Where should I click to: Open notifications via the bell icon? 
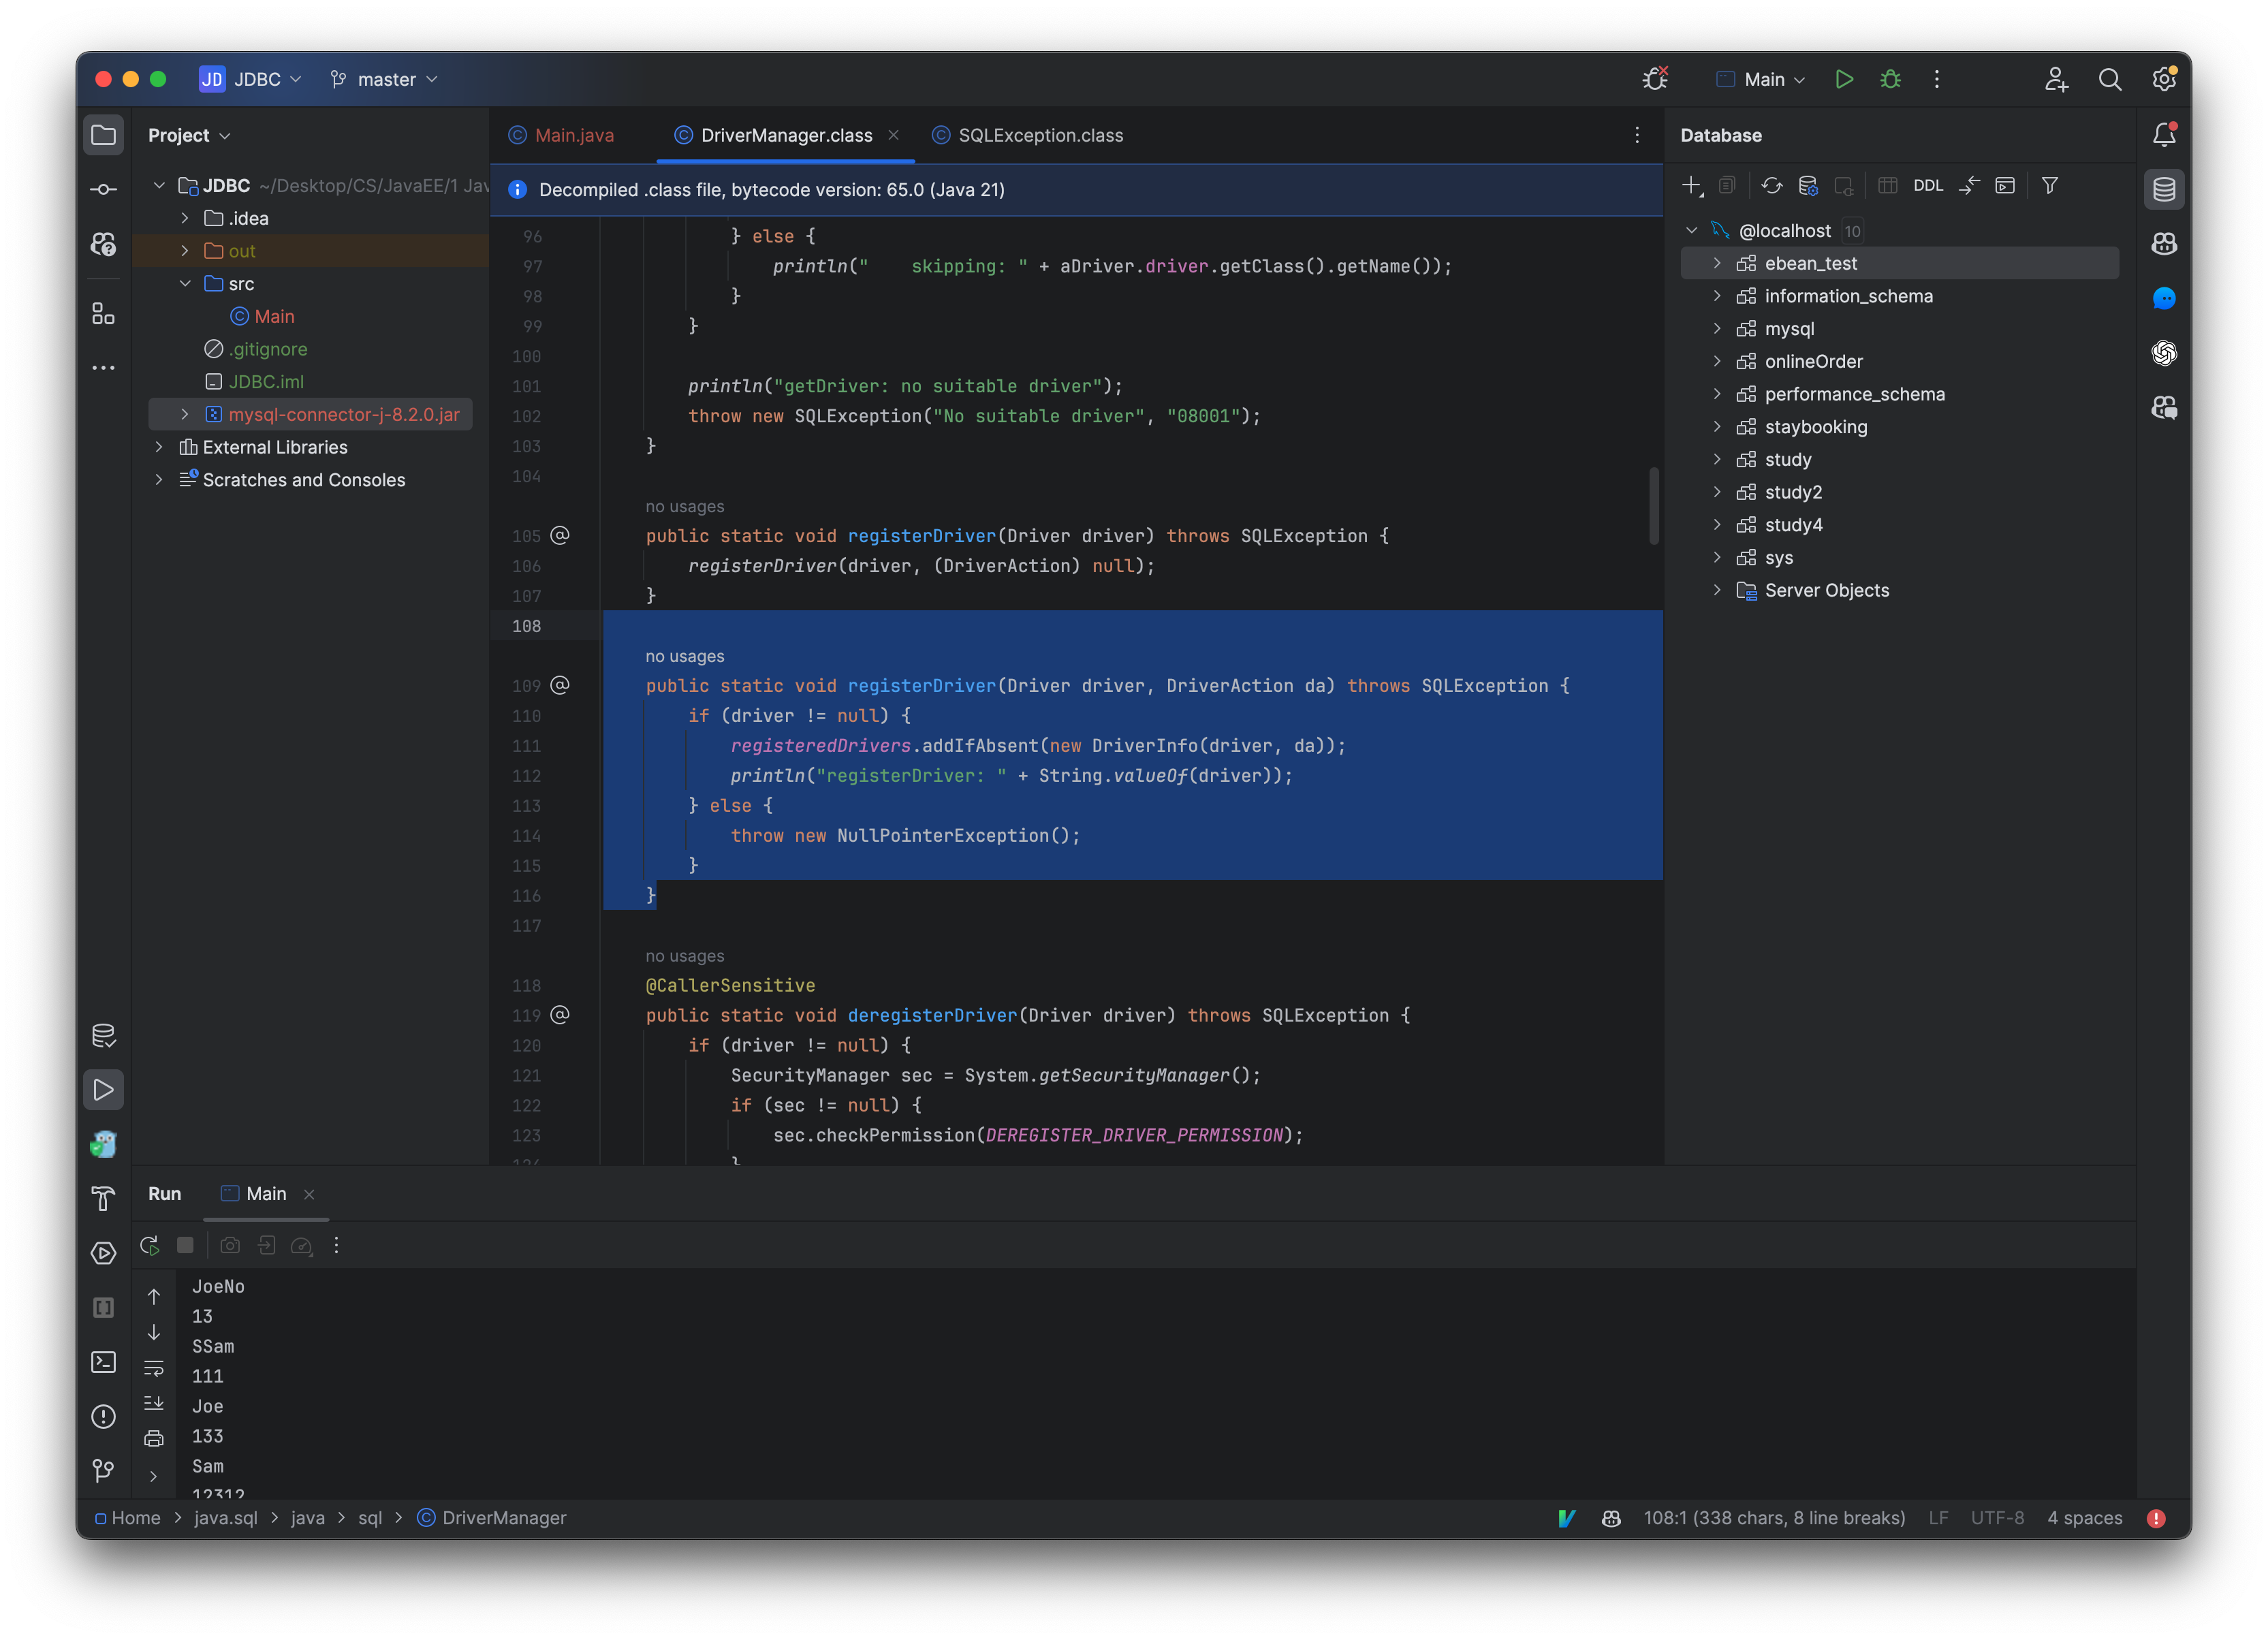[2164, 134]
